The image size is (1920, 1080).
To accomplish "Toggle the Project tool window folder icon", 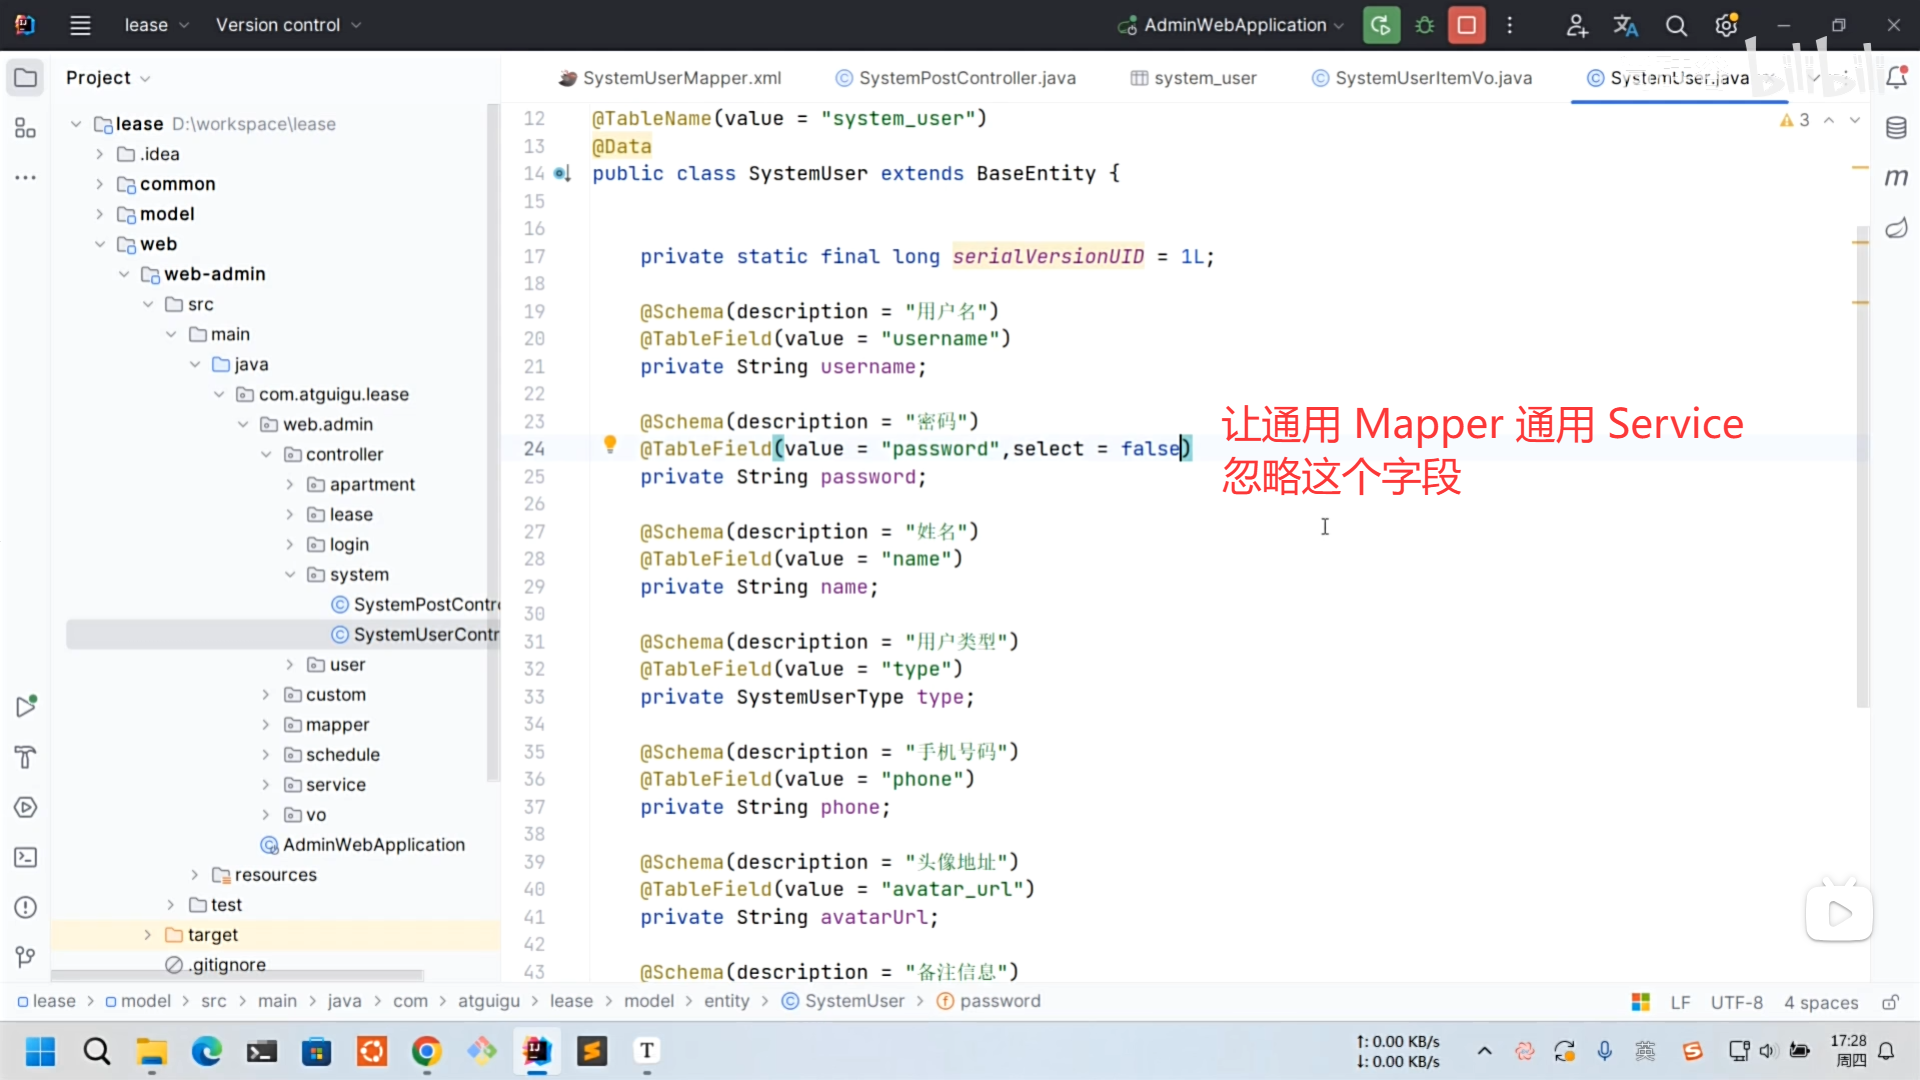I will coord(26,78).
